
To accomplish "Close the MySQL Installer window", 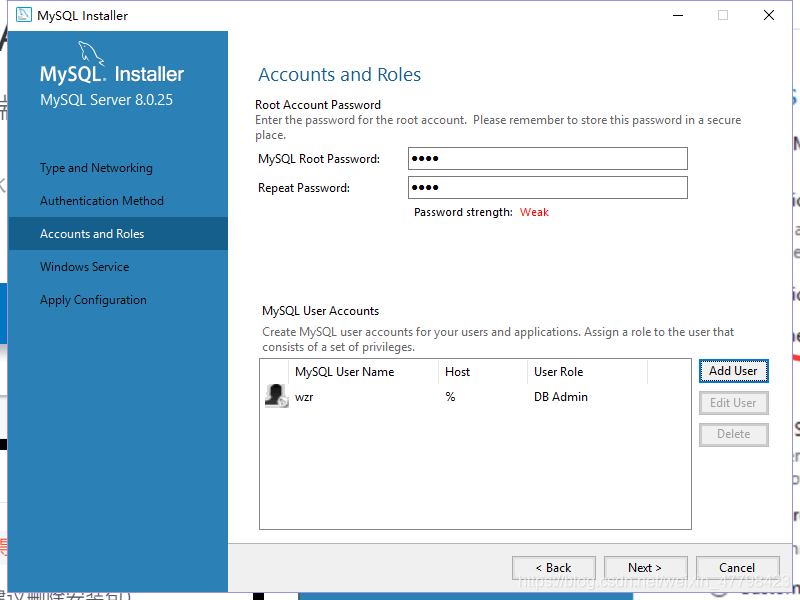I will (x=768, y=15).
